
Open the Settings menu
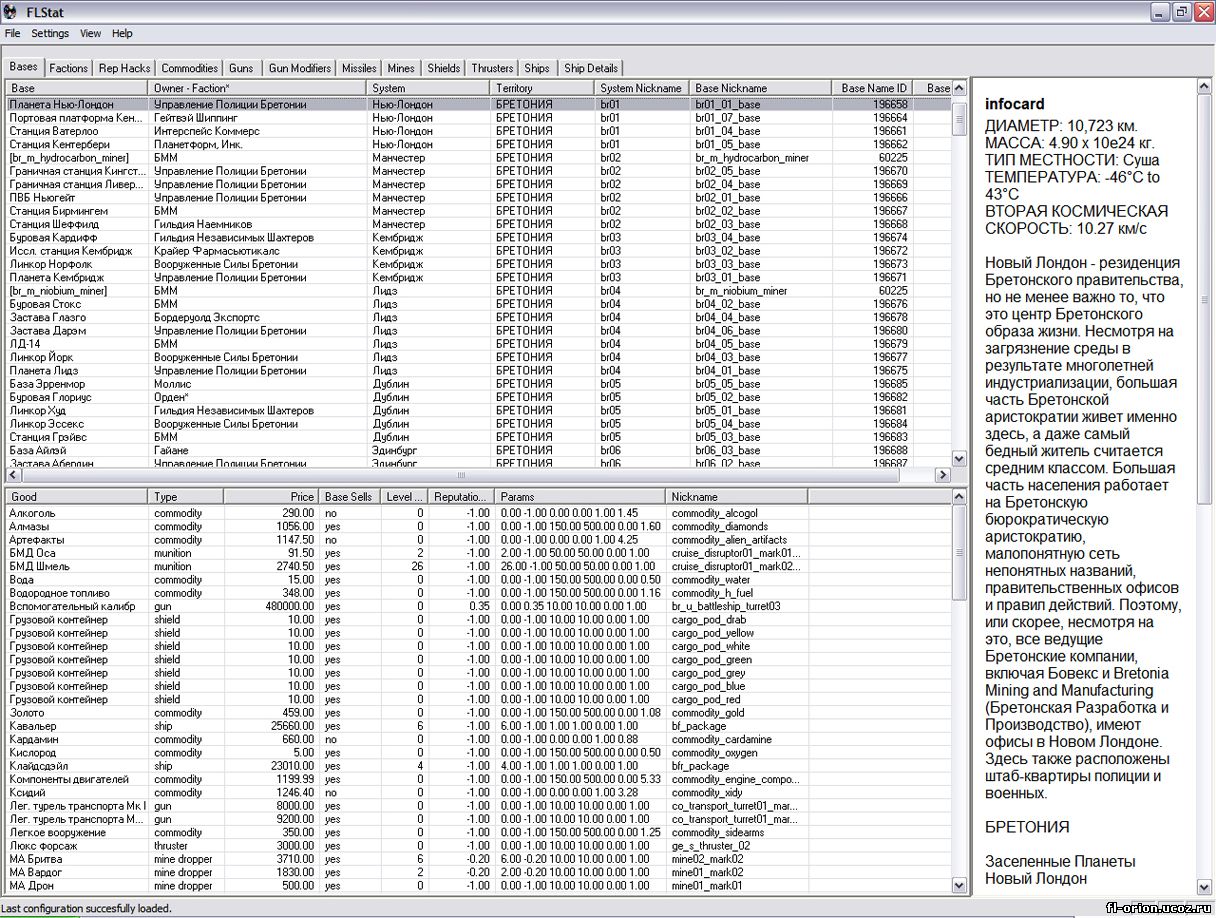pos(50,33)
